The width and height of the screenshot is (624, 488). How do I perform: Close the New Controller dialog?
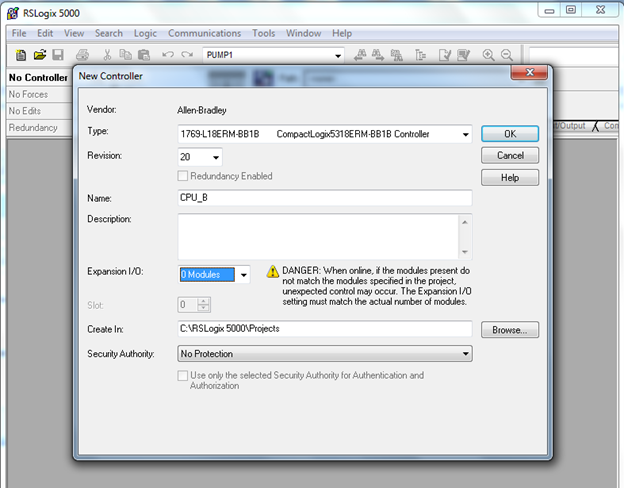click(x=529, y=72)
